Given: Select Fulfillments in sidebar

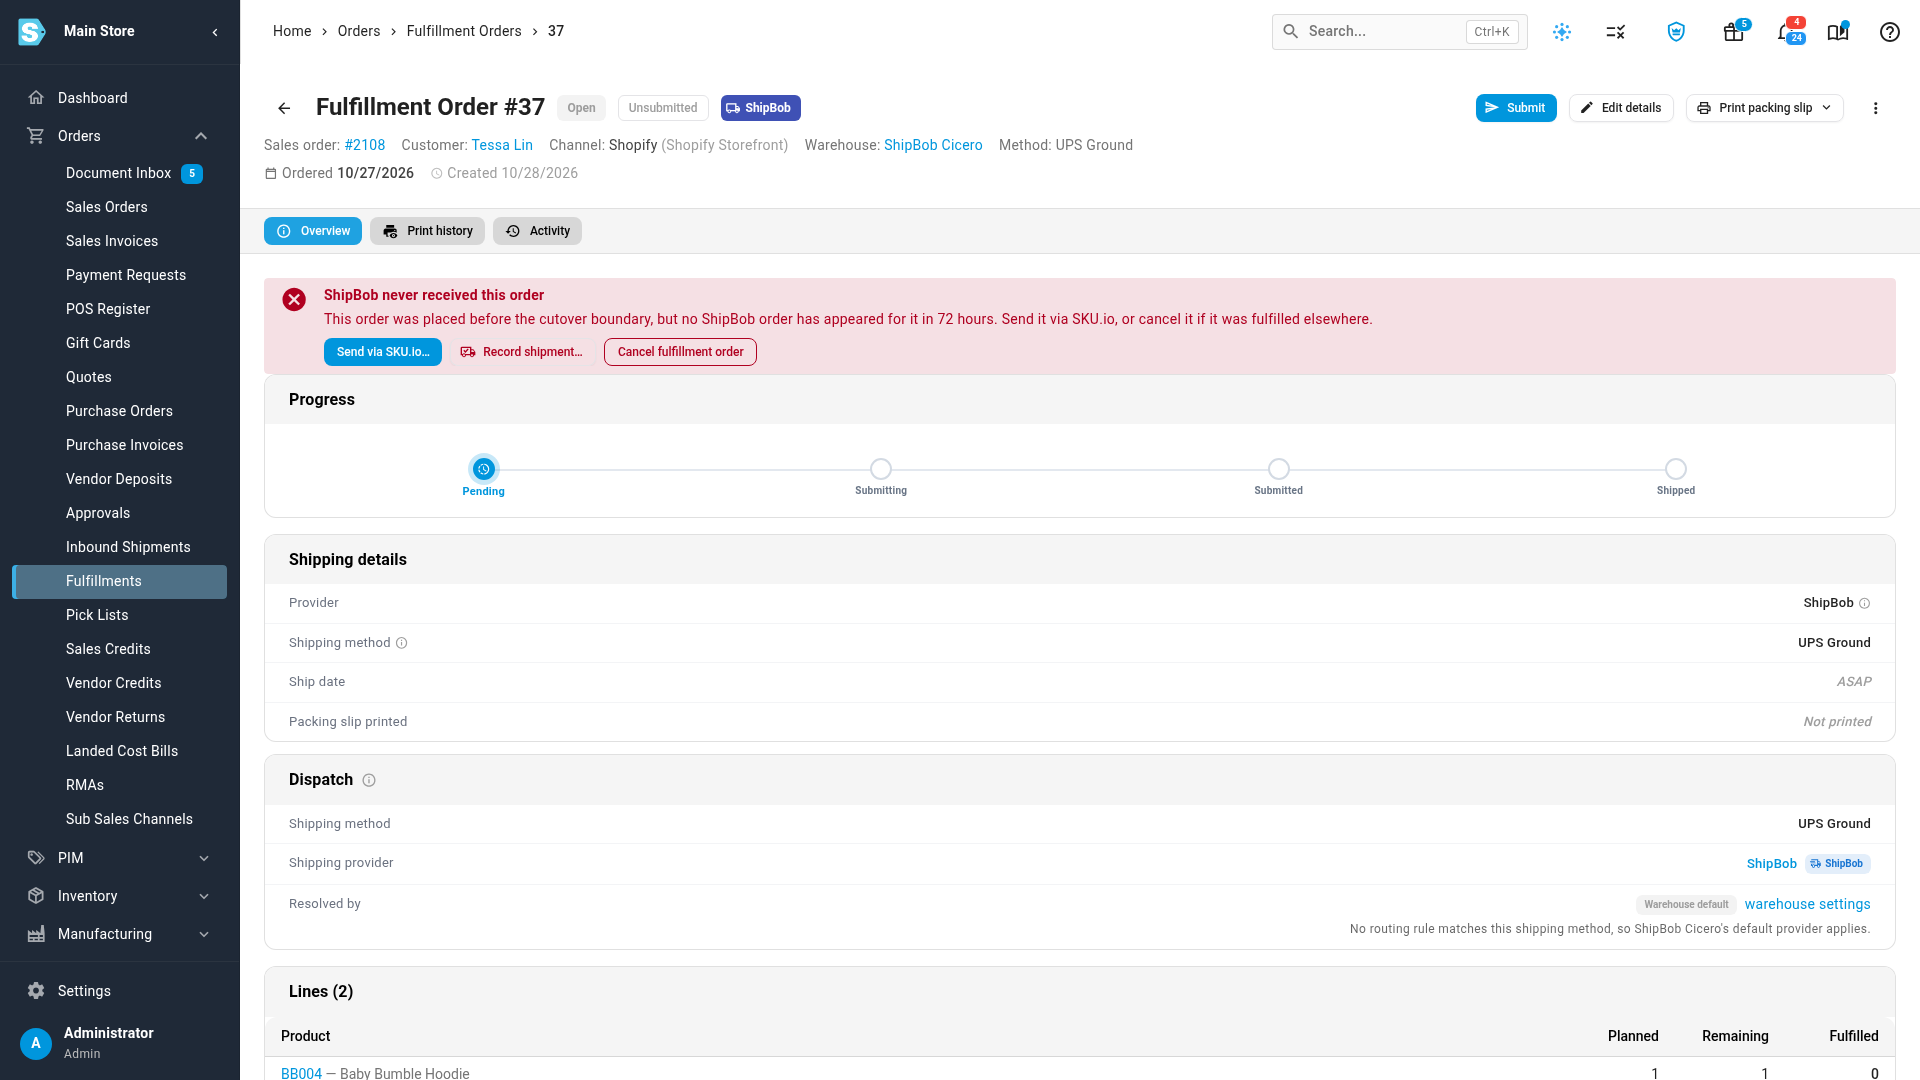Looking at the screenshot, I should tap(120, 581).
